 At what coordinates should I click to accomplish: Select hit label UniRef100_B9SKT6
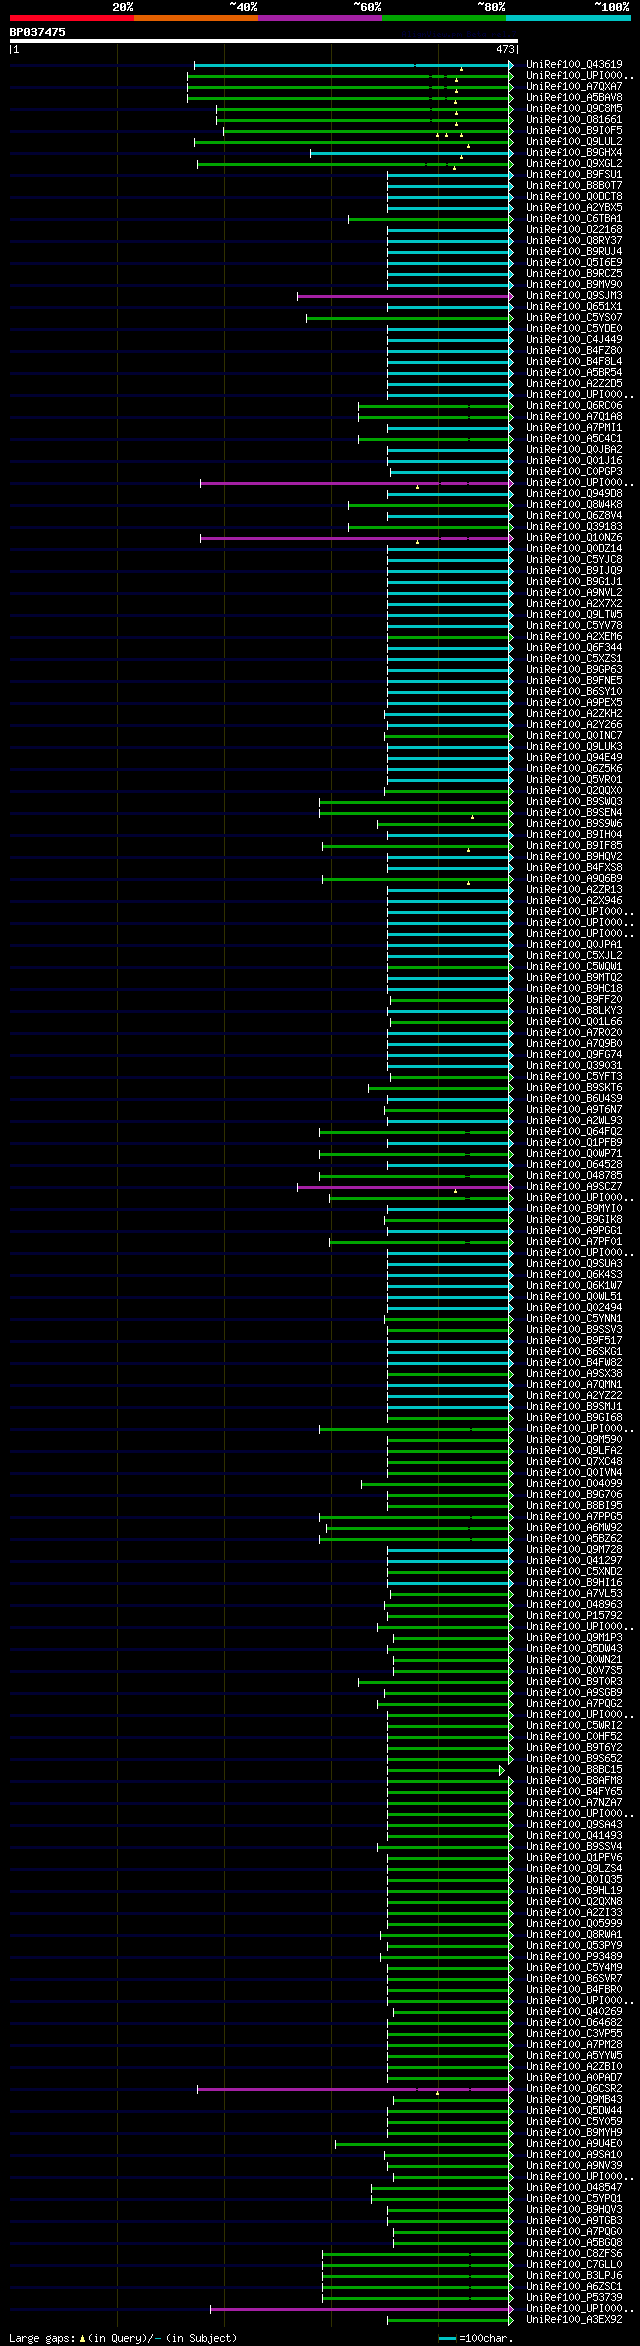pyautogui.click(x=574, y=1087)
